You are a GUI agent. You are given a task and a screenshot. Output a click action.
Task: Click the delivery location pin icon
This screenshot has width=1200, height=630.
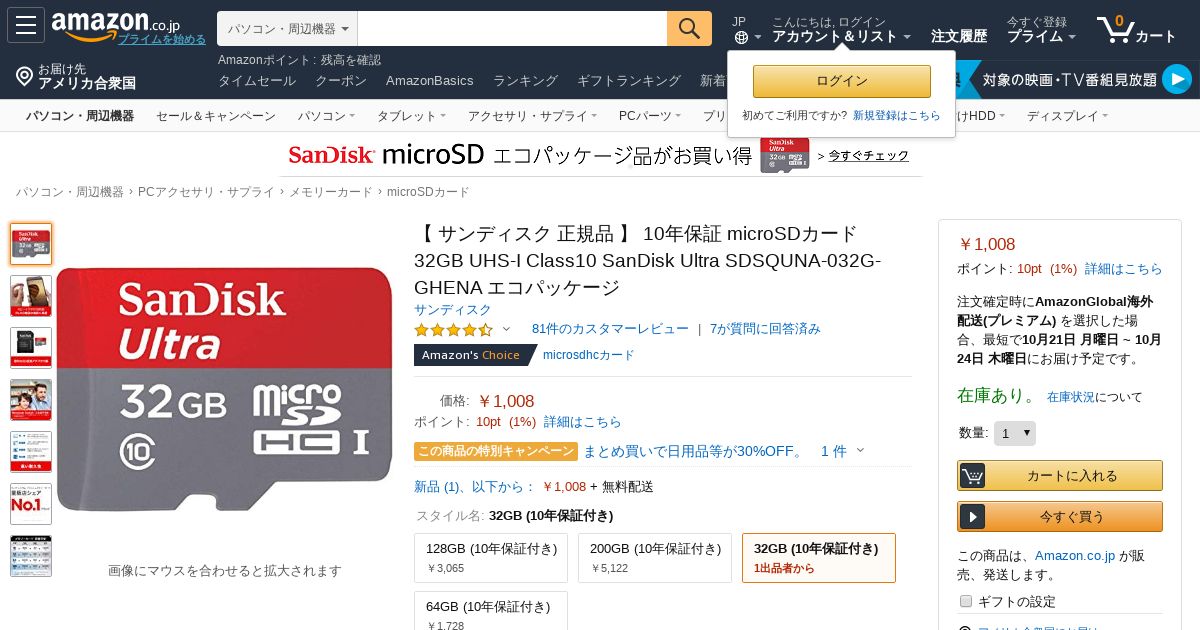click(24, 76)
